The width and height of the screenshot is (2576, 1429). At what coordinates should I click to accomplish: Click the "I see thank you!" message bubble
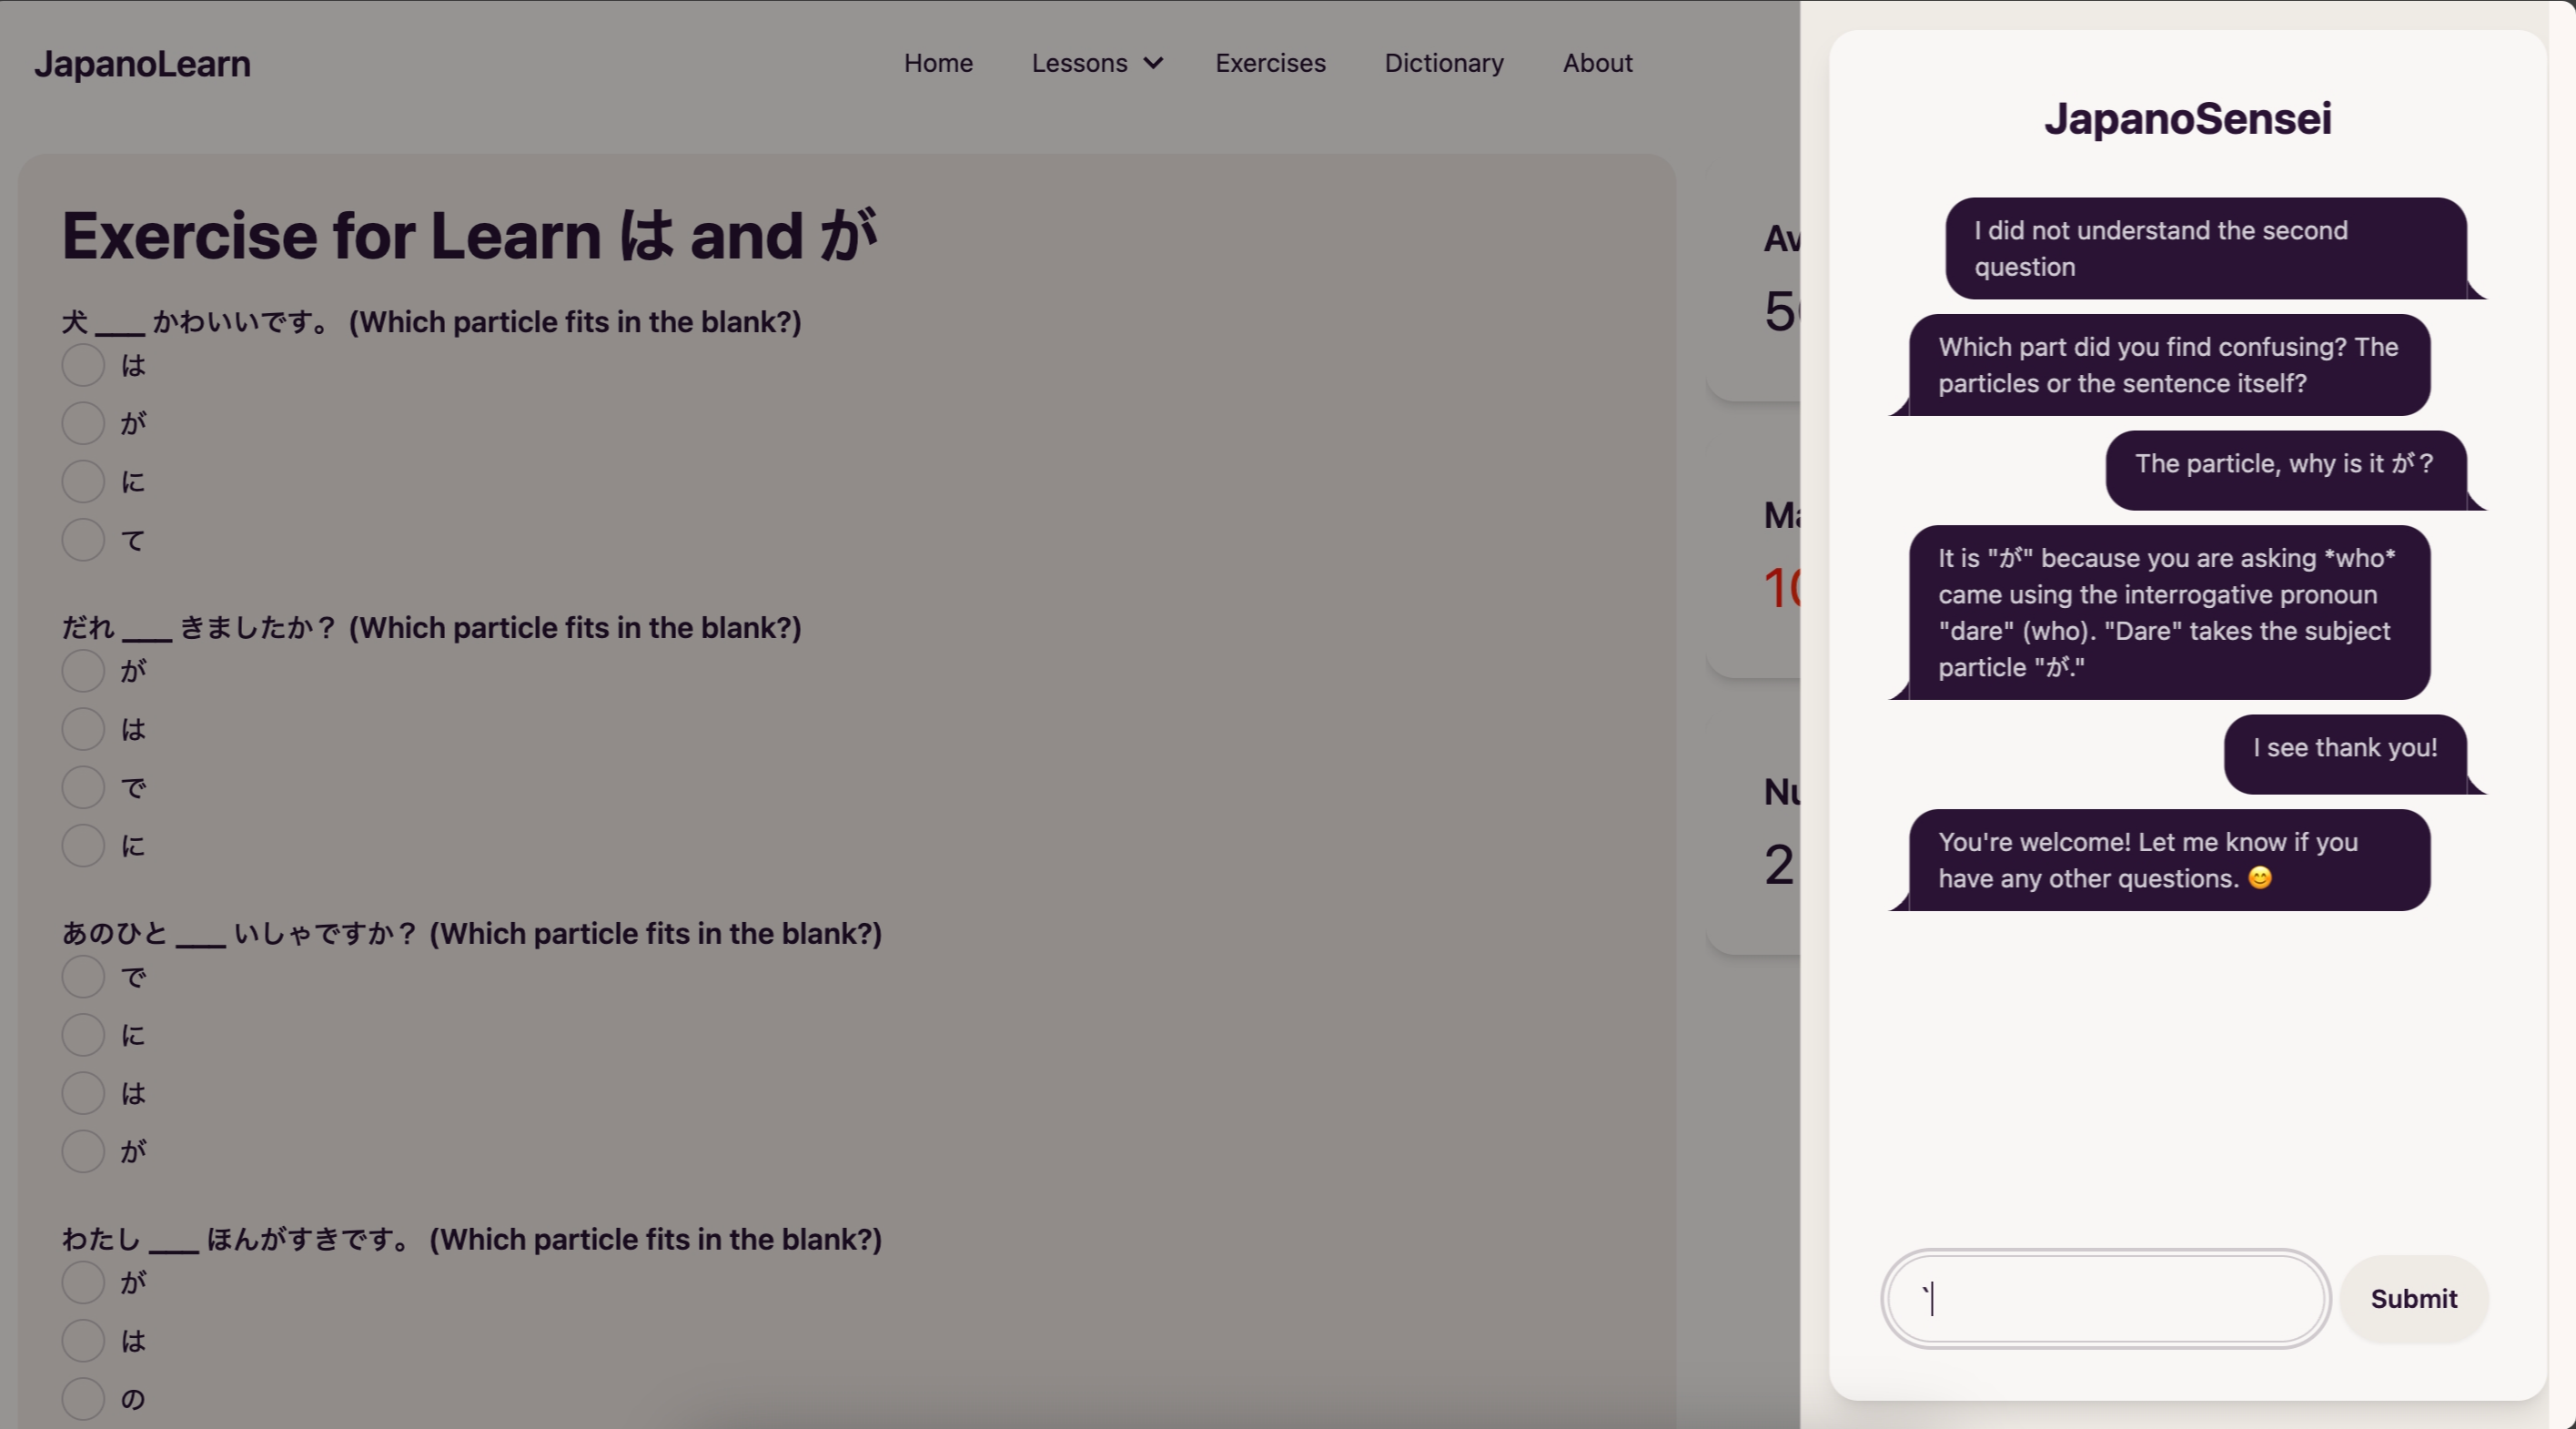pos(2344,748)
